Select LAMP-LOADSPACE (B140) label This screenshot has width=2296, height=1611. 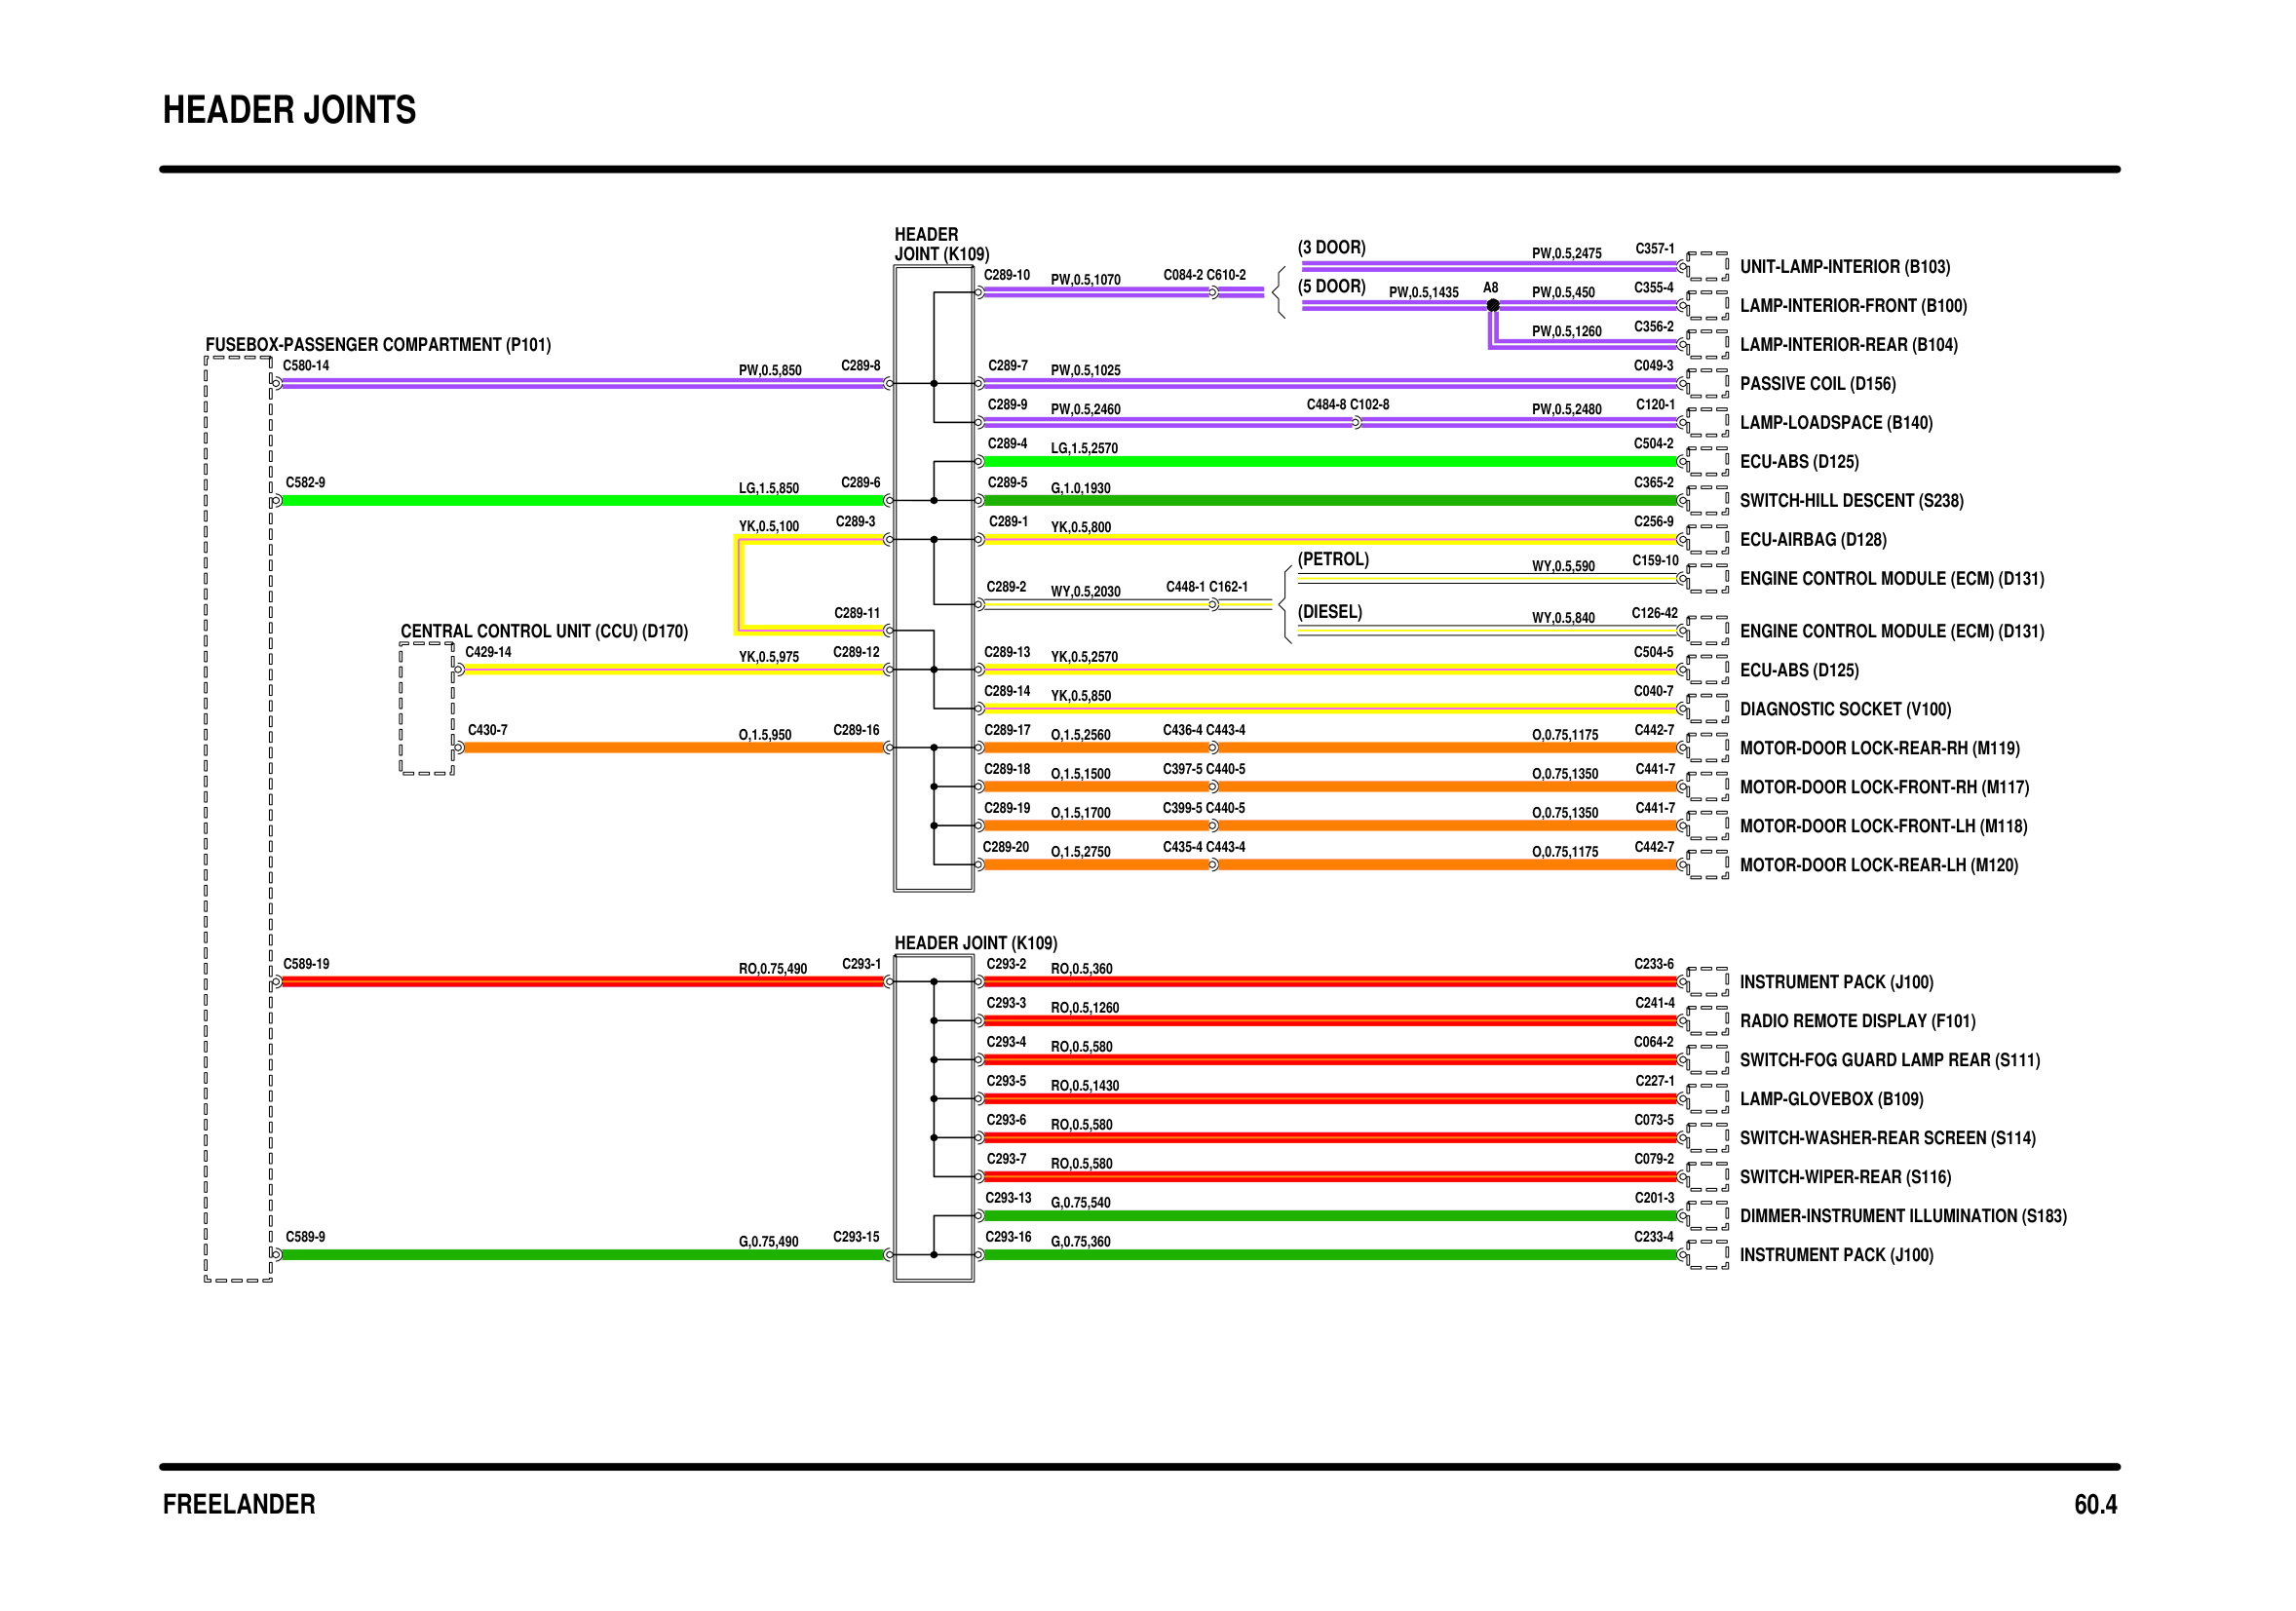pyautogui.click(x=1836, y=423)
